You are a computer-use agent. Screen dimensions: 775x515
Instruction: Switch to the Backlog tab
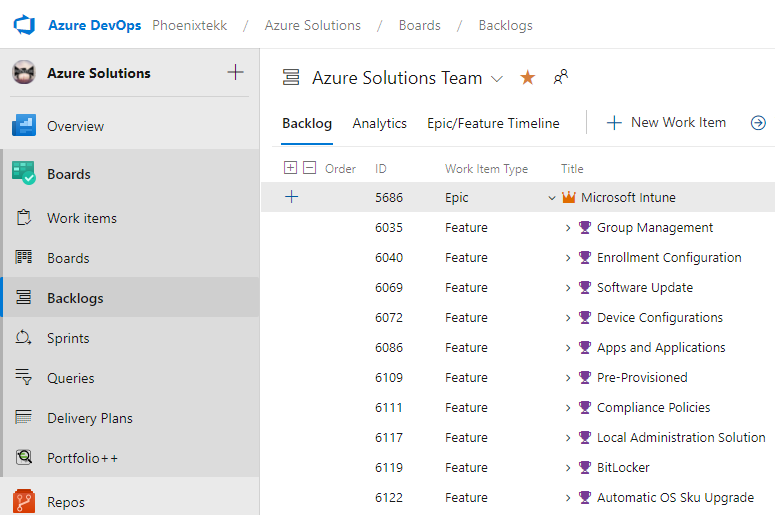[x=307, y=123]
